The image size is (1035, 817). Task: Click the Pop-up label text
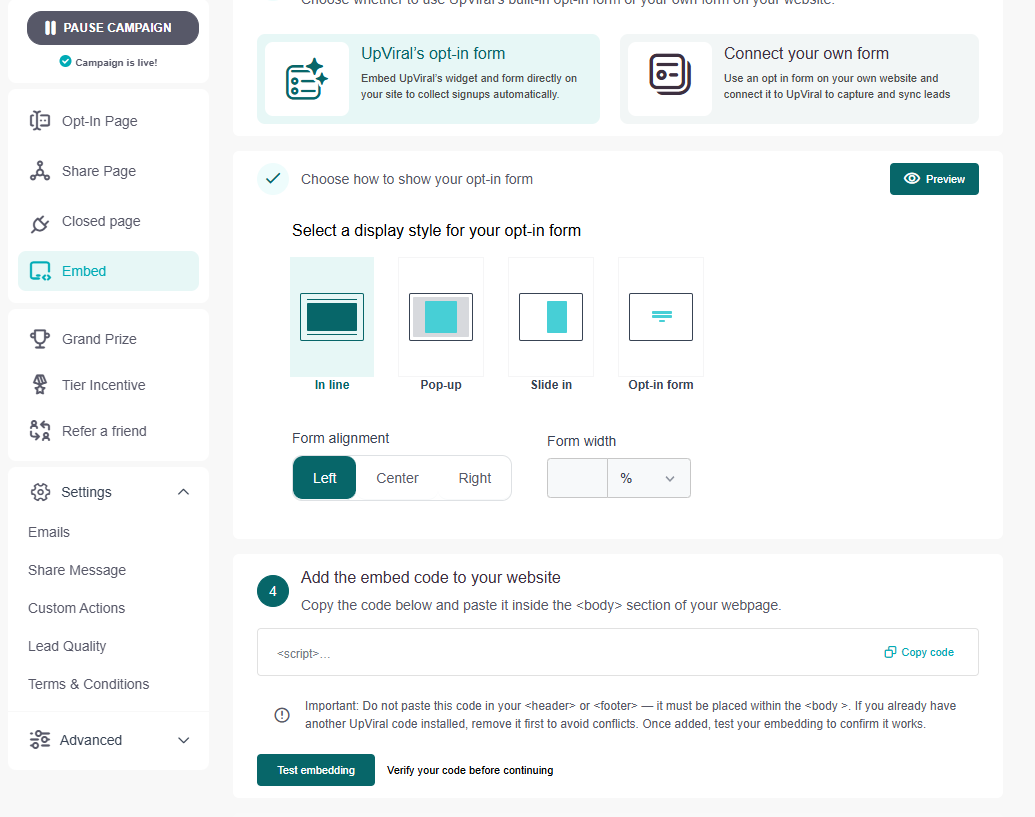(441, 385)
